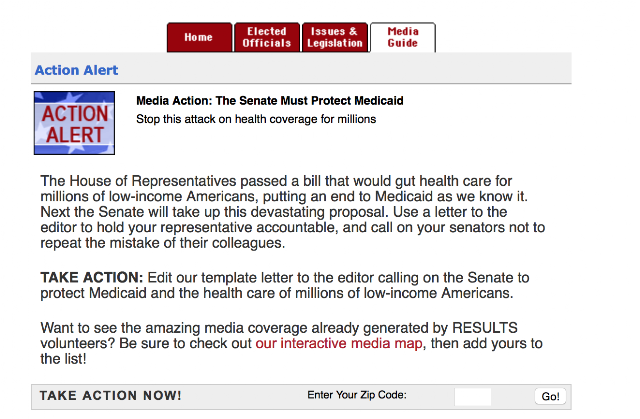Click 'protect Medicaid and the health care' line
This screenshot has height=419, width=640.
pyautogui.click(x=277, y=293)
